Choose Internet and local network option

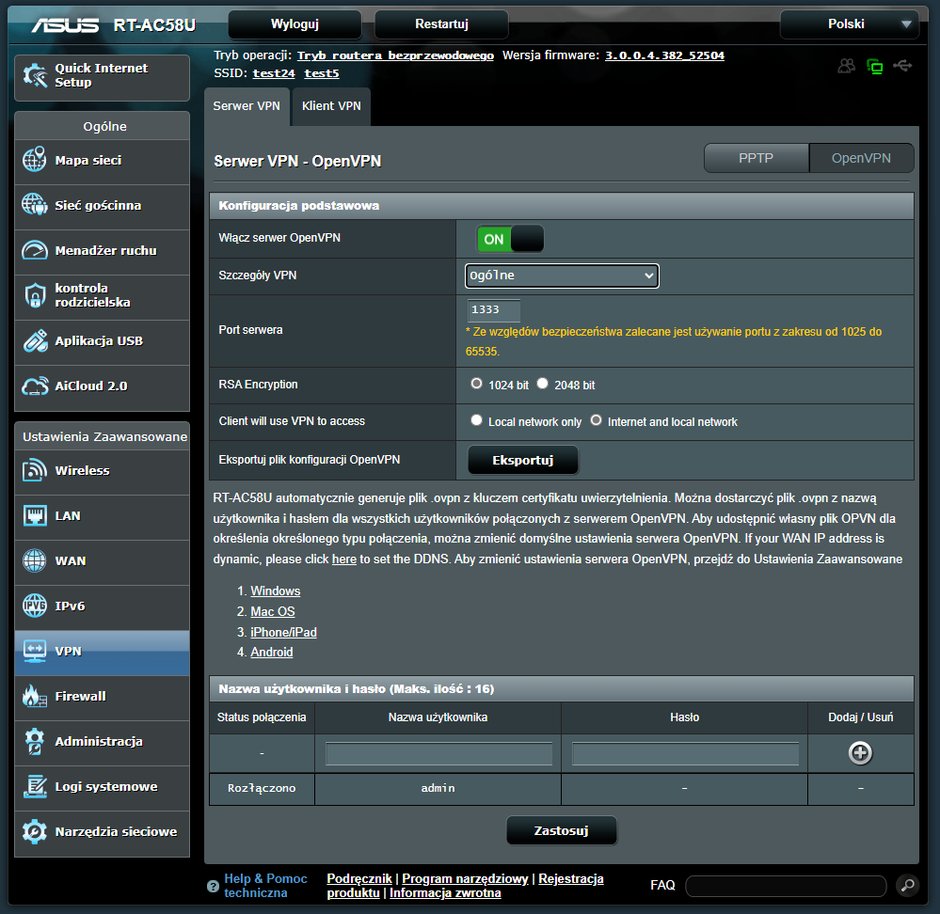click(x=596, y=420)
